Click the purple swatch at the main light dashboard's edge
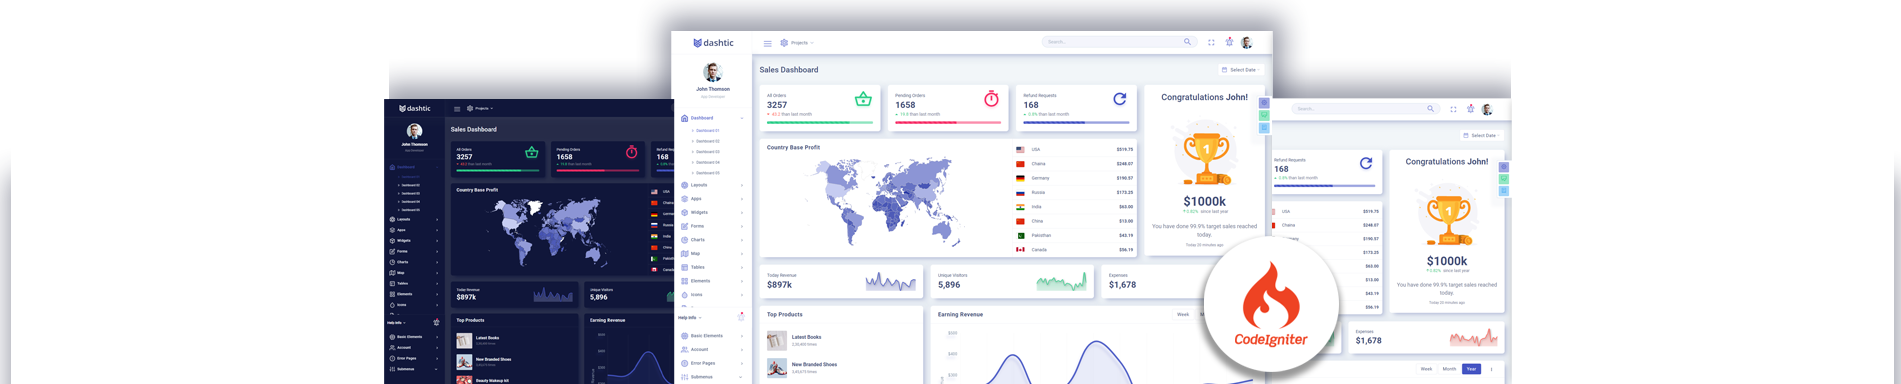This screenshot has height=384, width=1901. pyautogui.click(x=1264, y=103)
